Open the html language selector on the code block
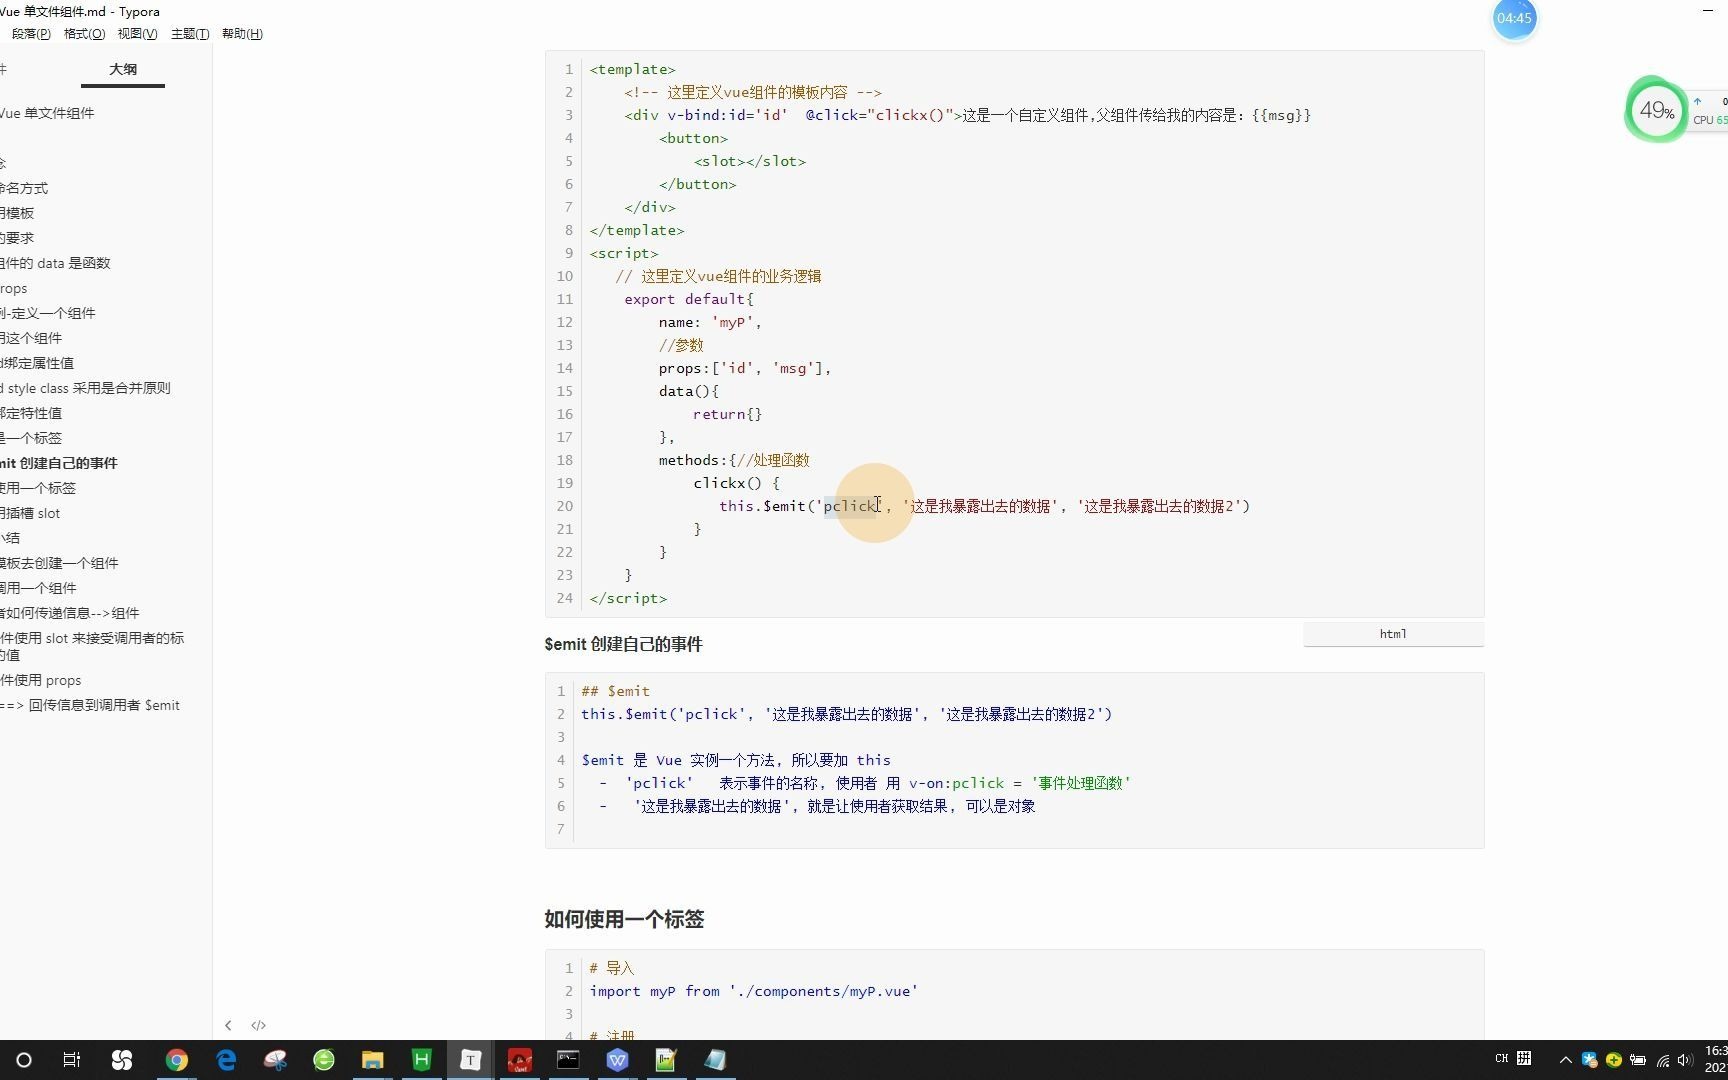1728x1080 pixels. pyautogui.click(x=1392, y=633)
